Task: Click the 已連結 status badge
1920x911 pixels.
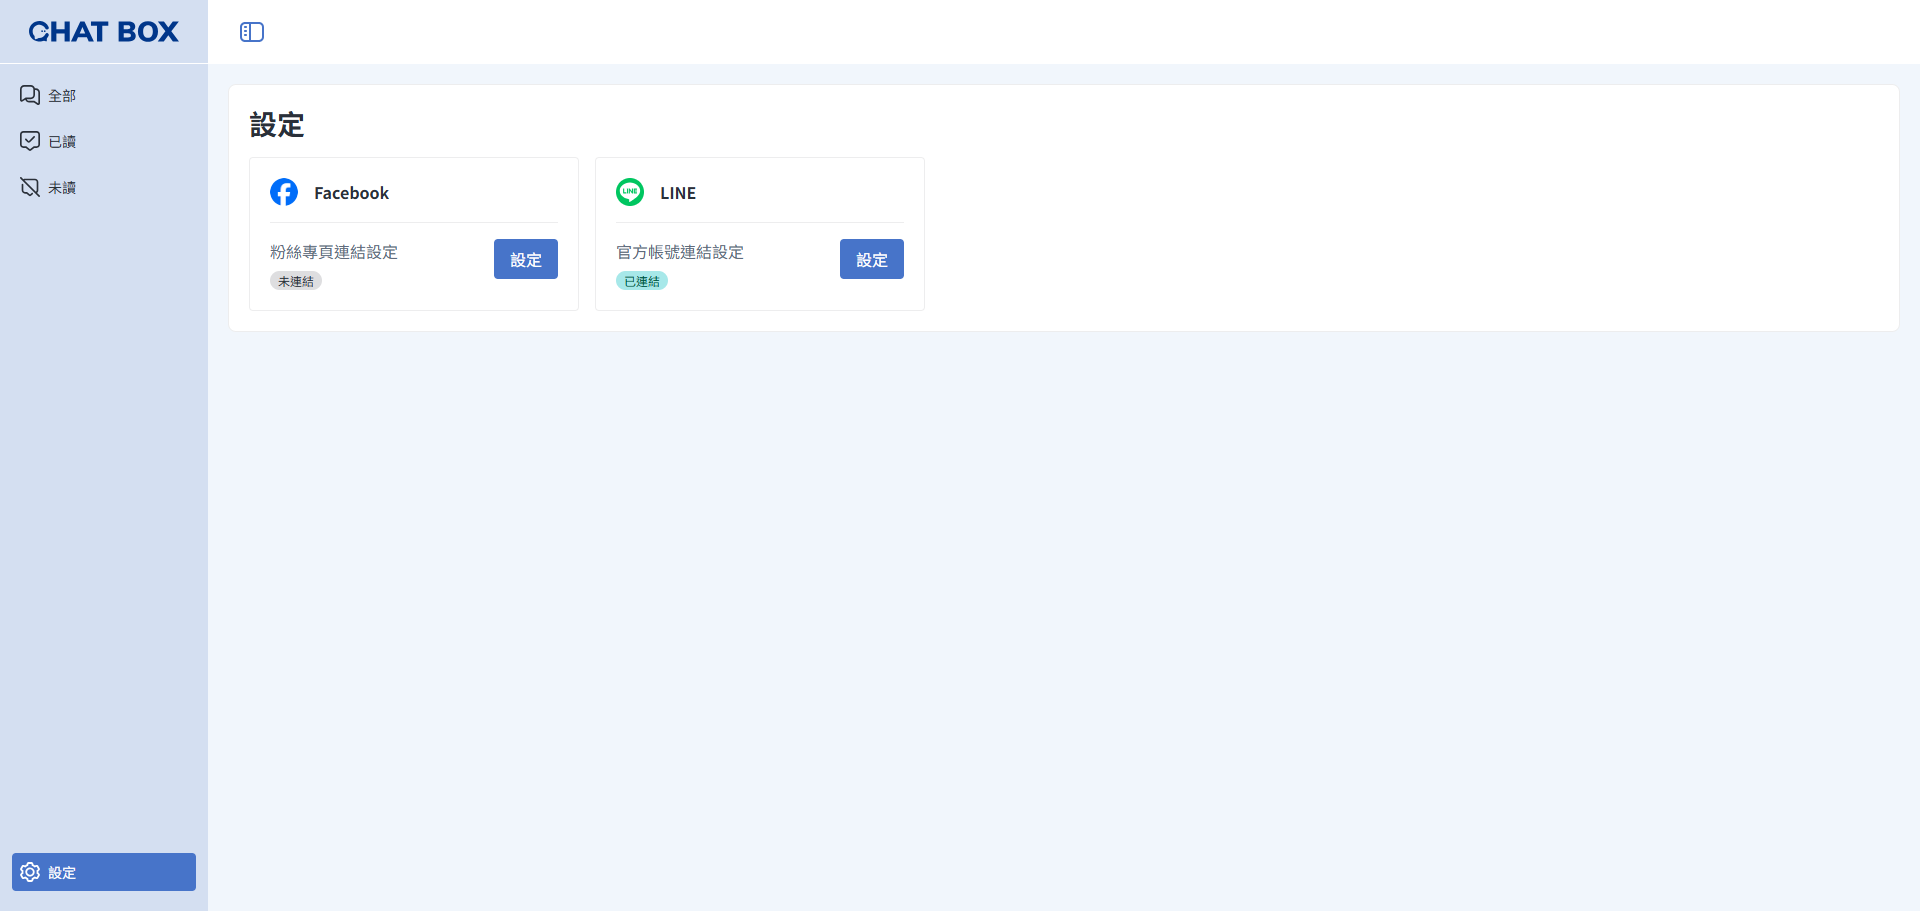Action: (x=642, y=281)
